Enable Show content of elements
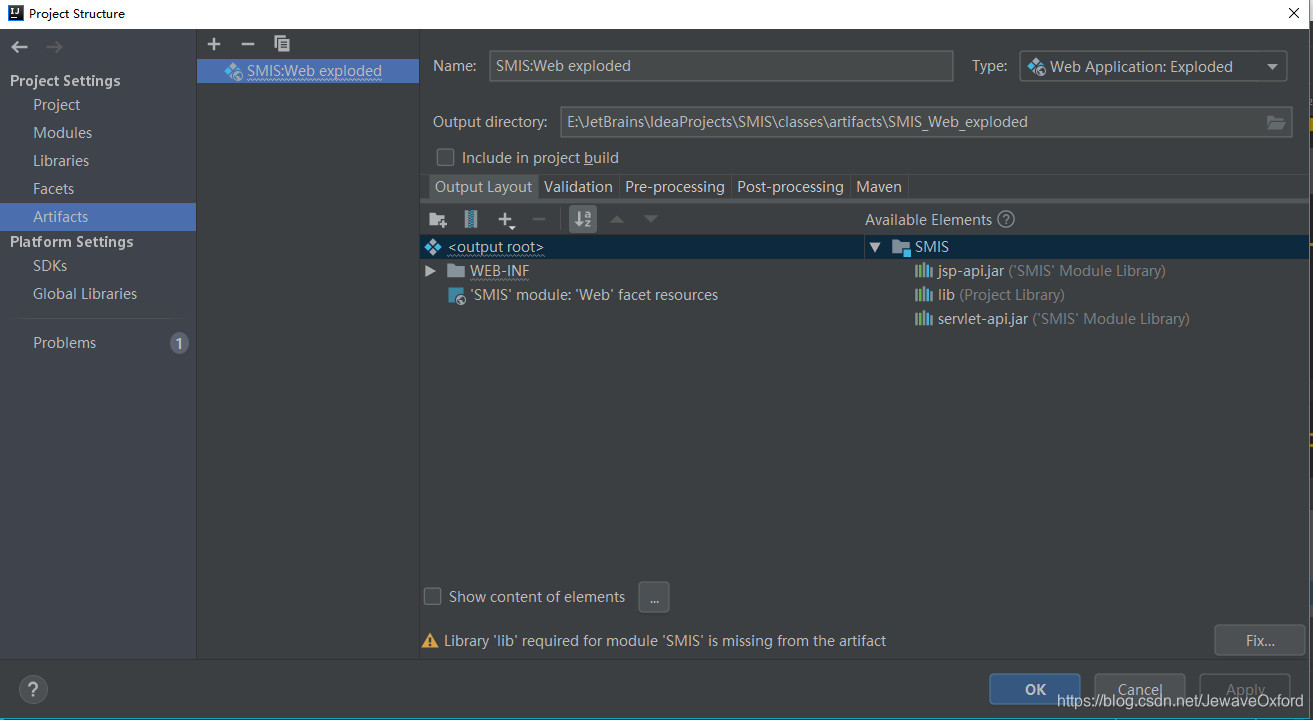This screenshot has height=720, width=1313. click(433, 597)
